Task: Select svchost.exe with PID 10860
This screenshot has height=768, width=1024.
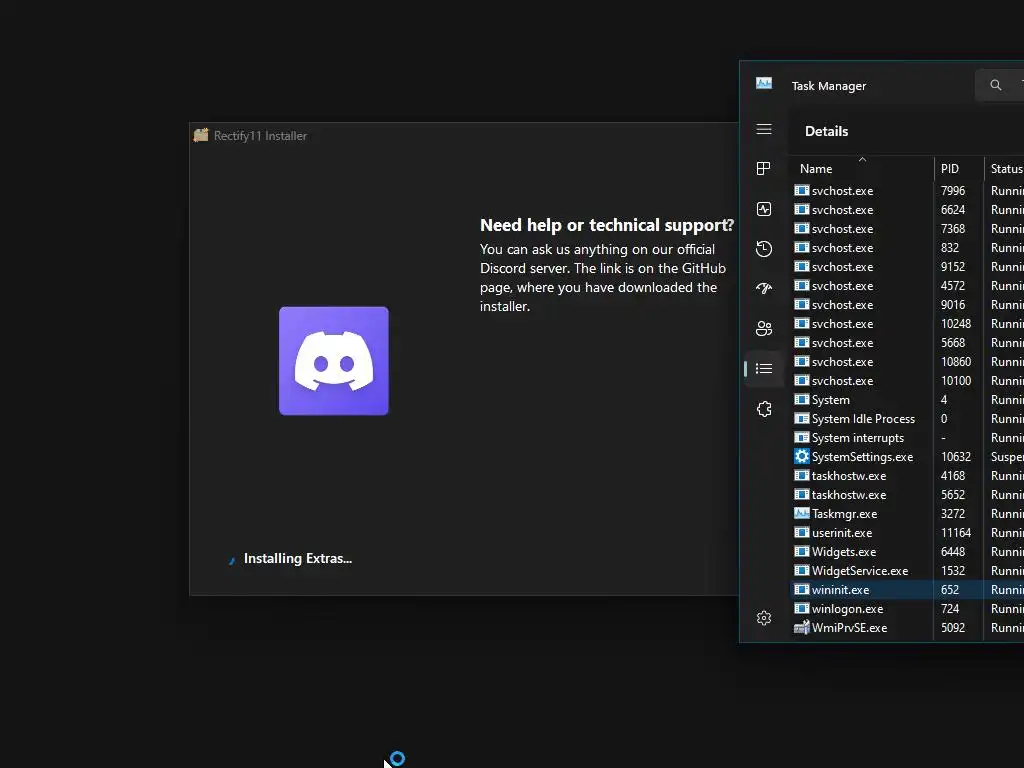Action: coord(842,361)
